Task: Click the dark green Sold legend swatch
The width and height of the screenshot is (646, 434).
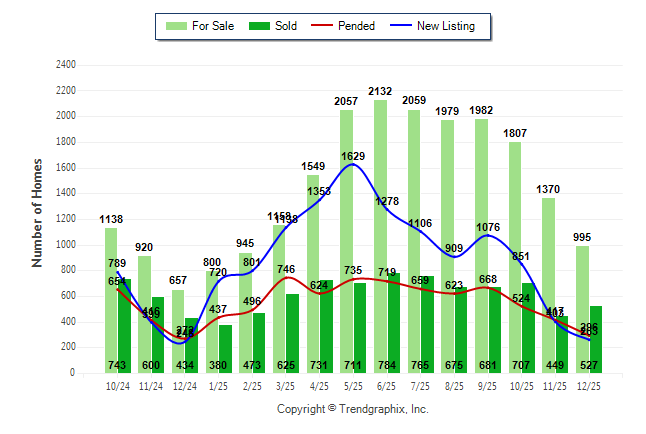Action: click(260, 26)
